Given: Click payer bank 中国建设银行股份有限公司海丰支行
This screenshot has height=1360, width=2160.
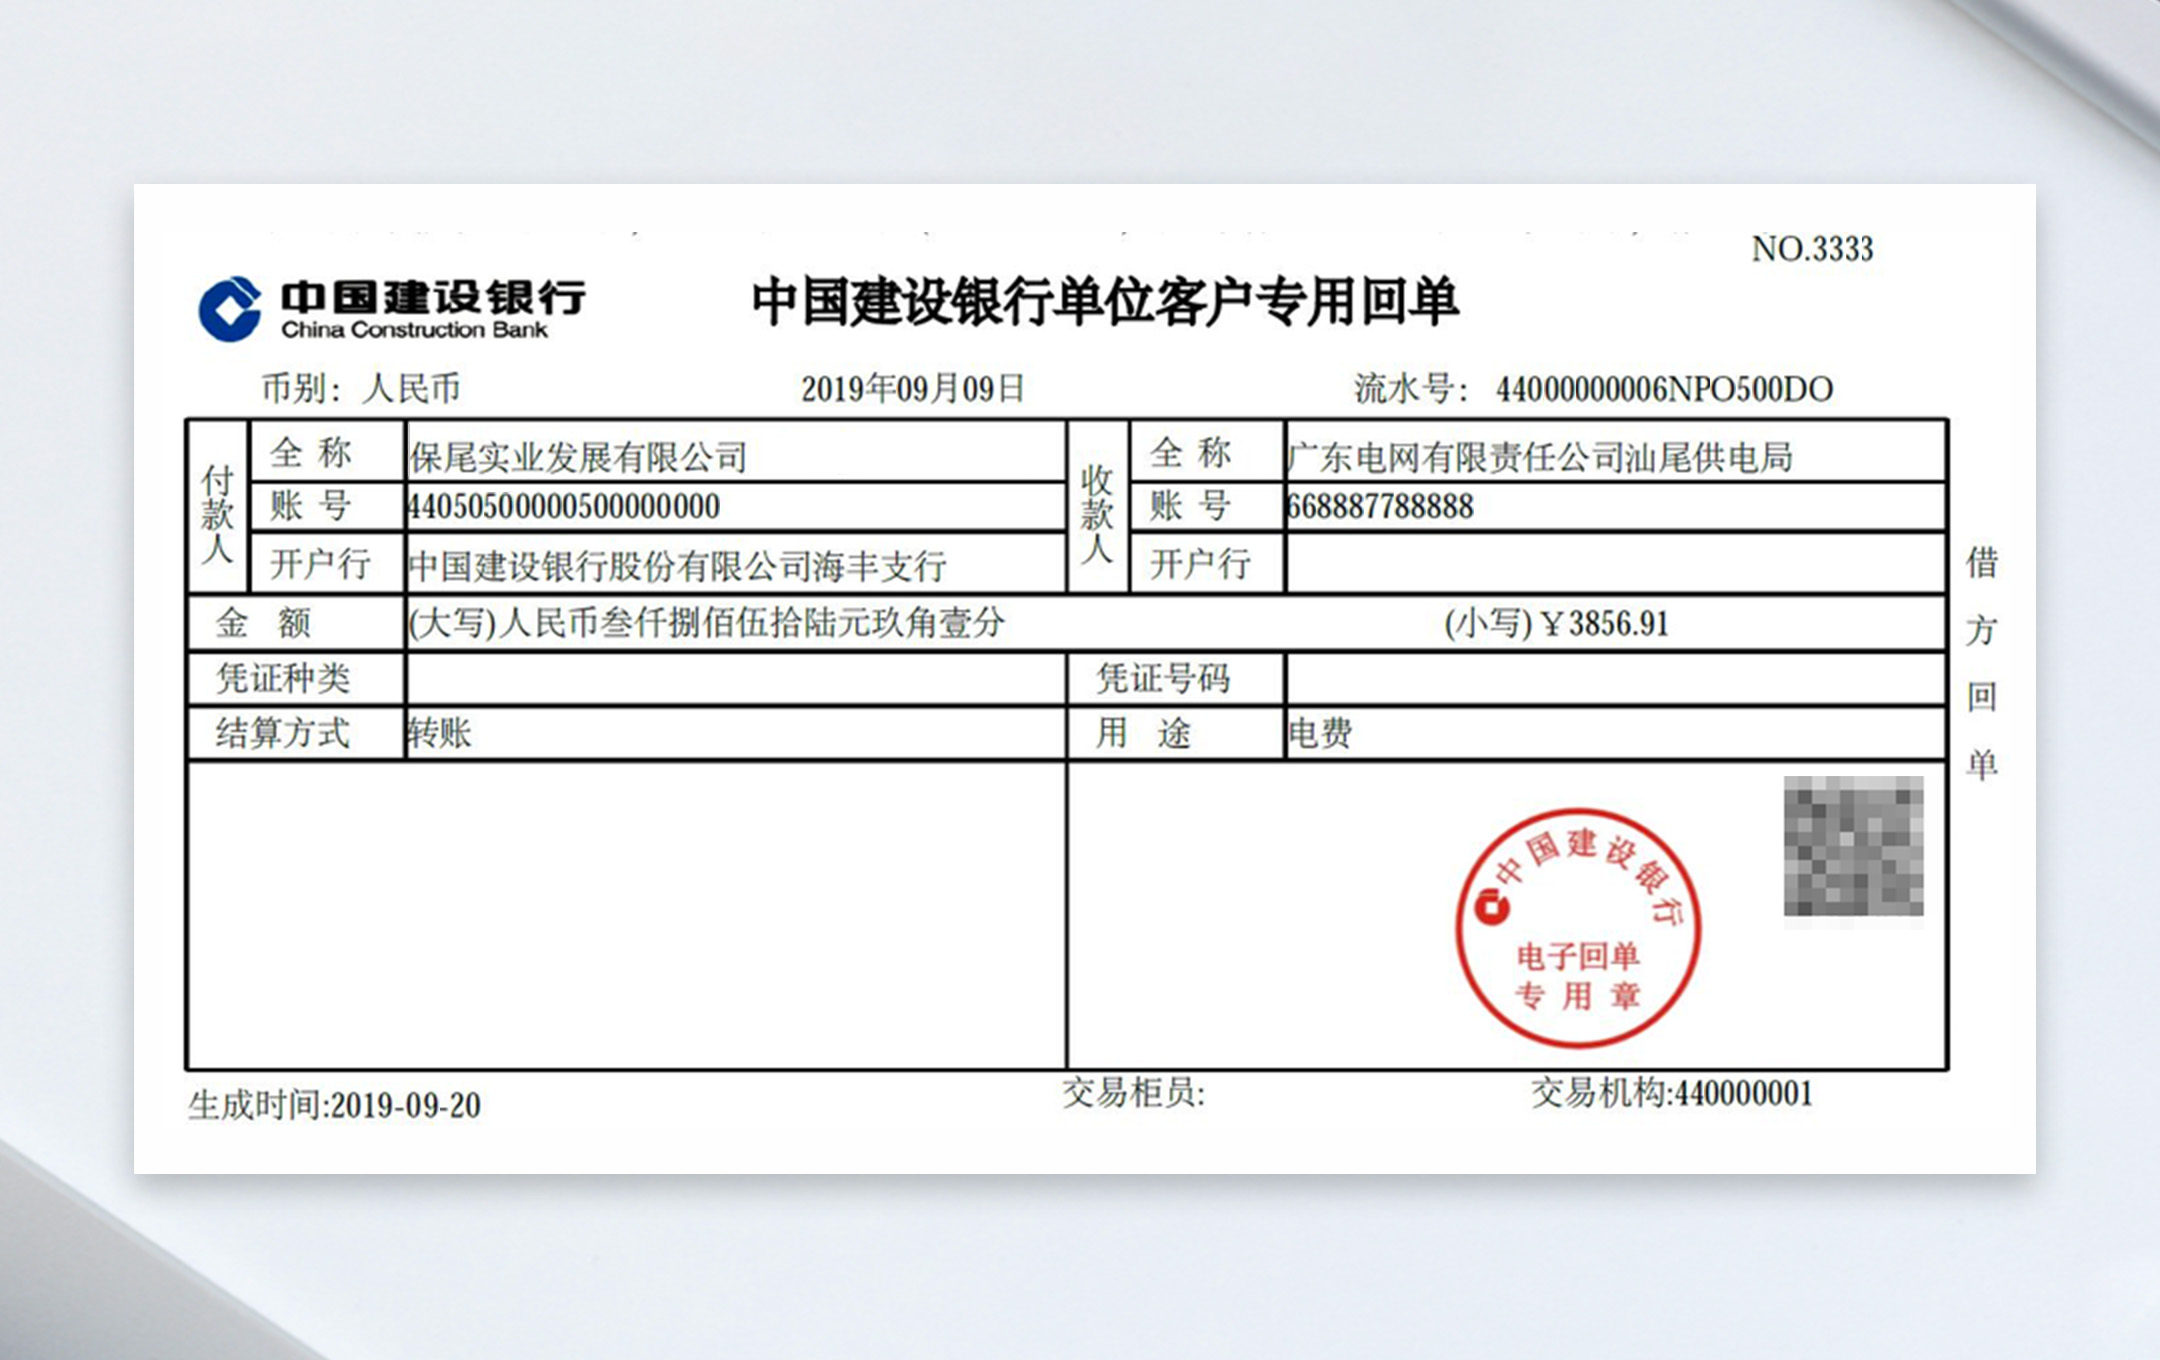Looking at the screenshot, I should (678, 567).
